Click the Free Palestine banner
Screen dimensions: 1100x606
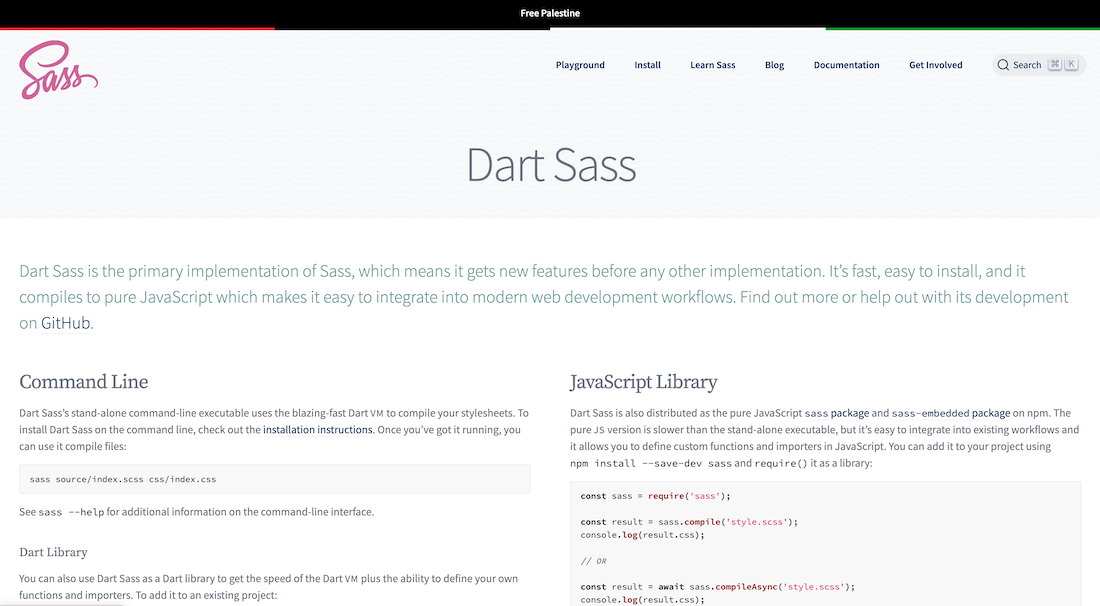point(550,13)
